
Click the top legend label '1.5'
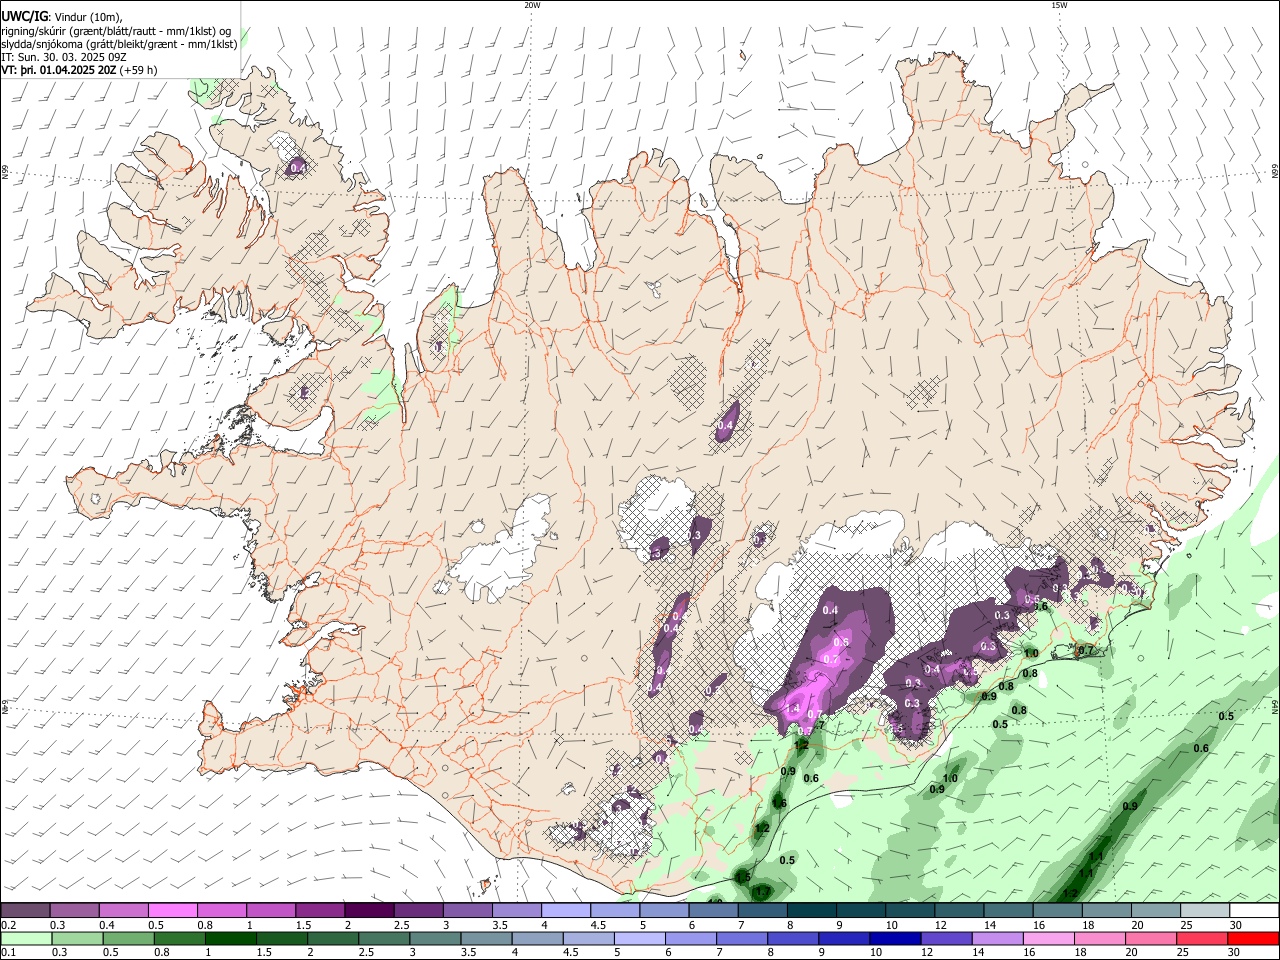click(x=302, y=925)
